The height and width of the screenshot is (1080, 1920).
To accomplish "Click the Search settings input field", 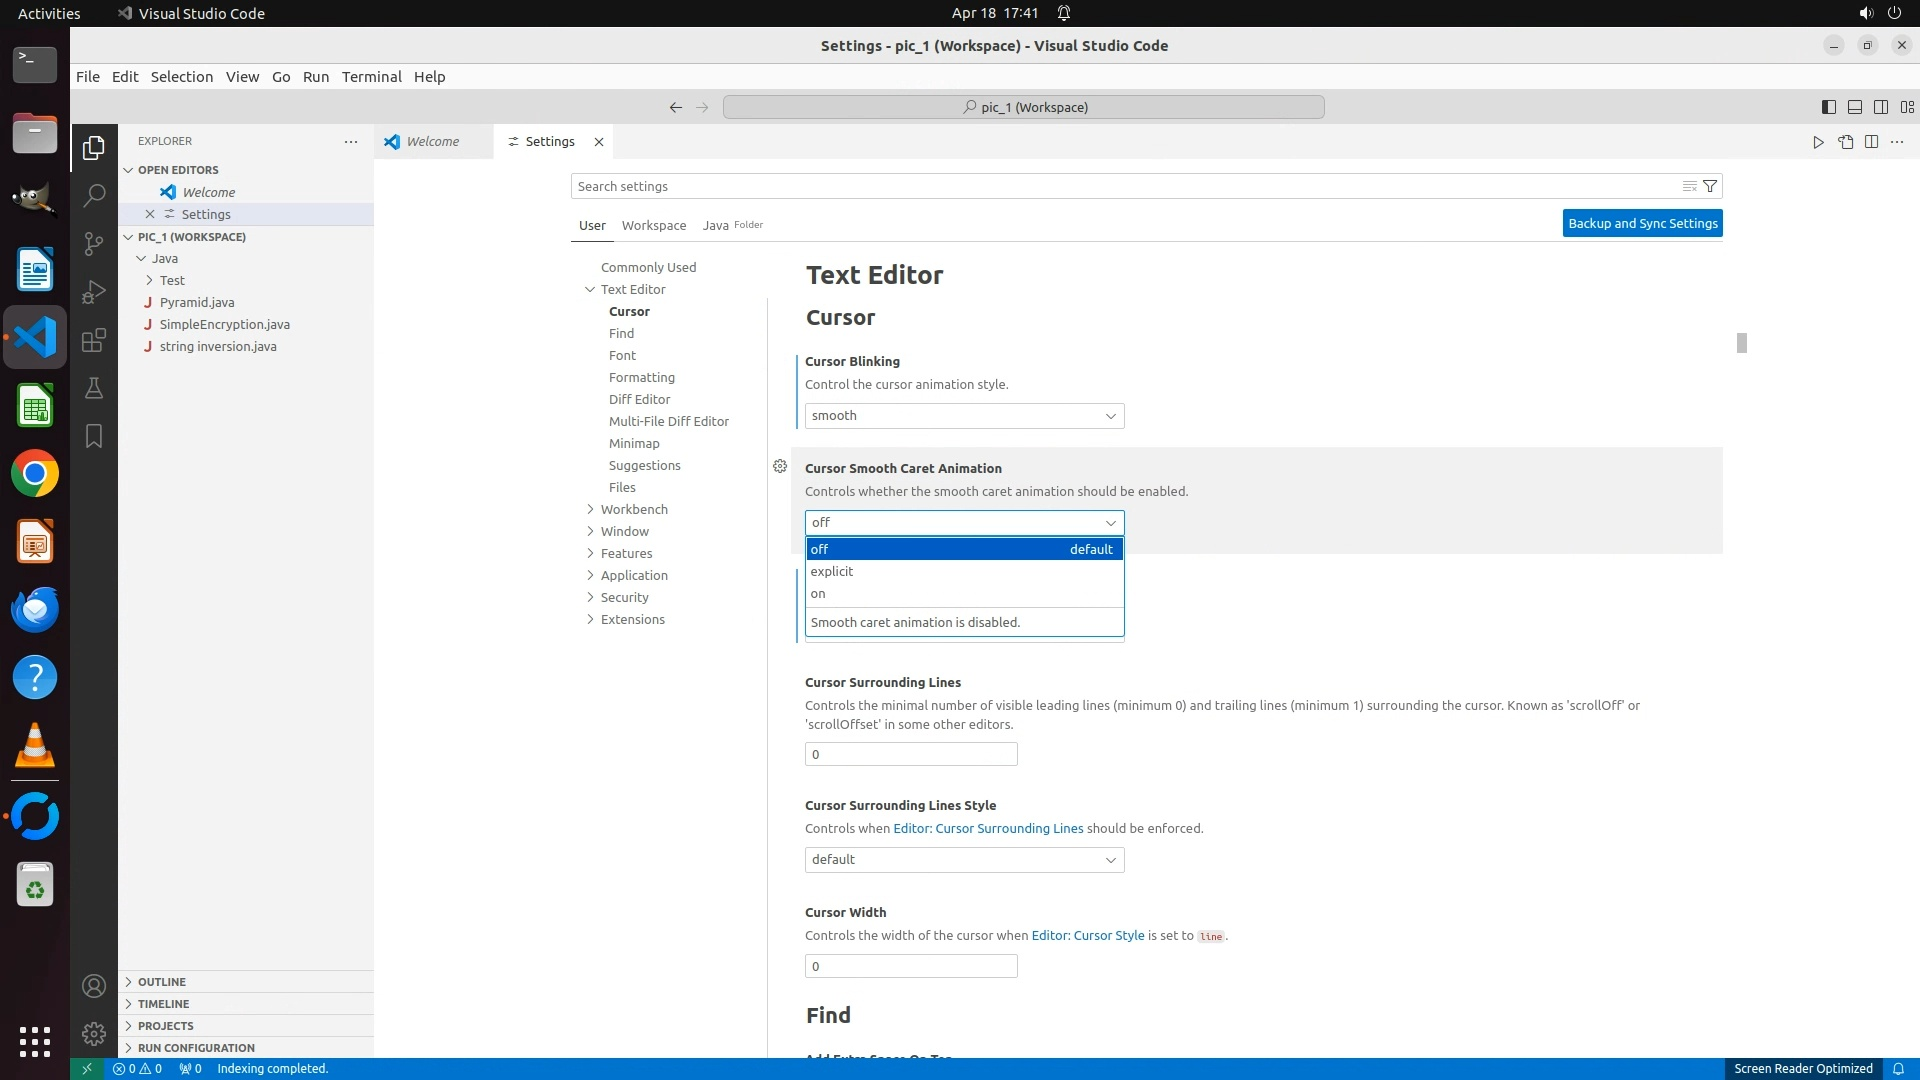I will point(1120,186).
